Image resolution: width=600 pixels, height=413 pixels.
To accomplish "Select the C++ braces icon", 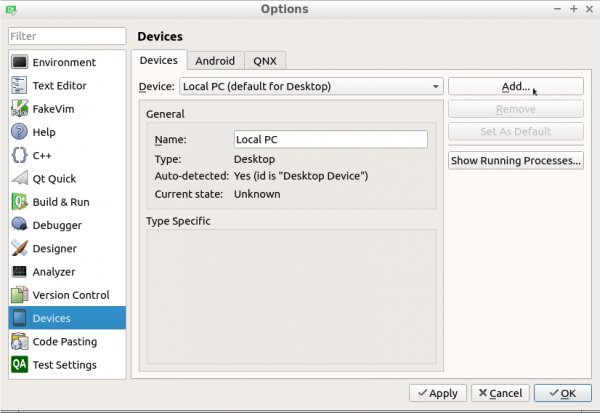I will [x=19, y=155].
